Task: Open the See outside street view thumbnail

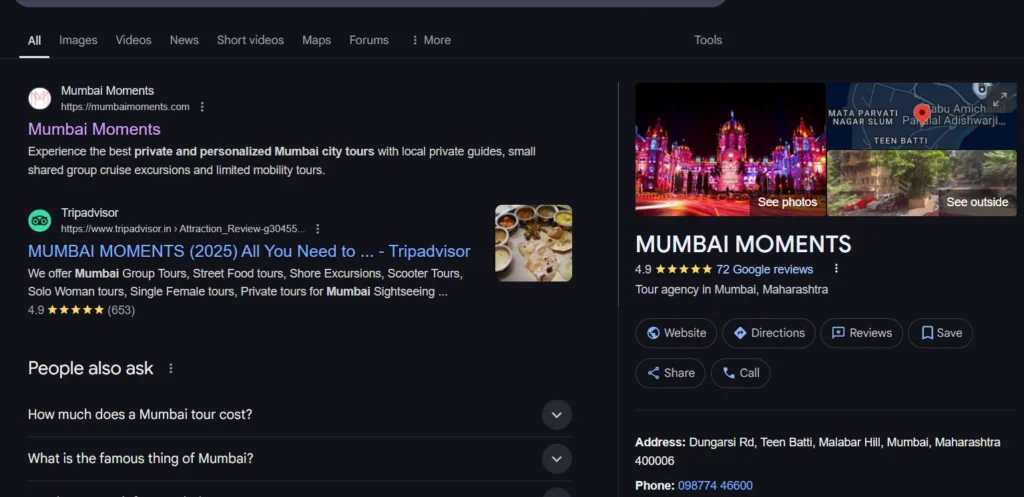Action: [921, 183]
